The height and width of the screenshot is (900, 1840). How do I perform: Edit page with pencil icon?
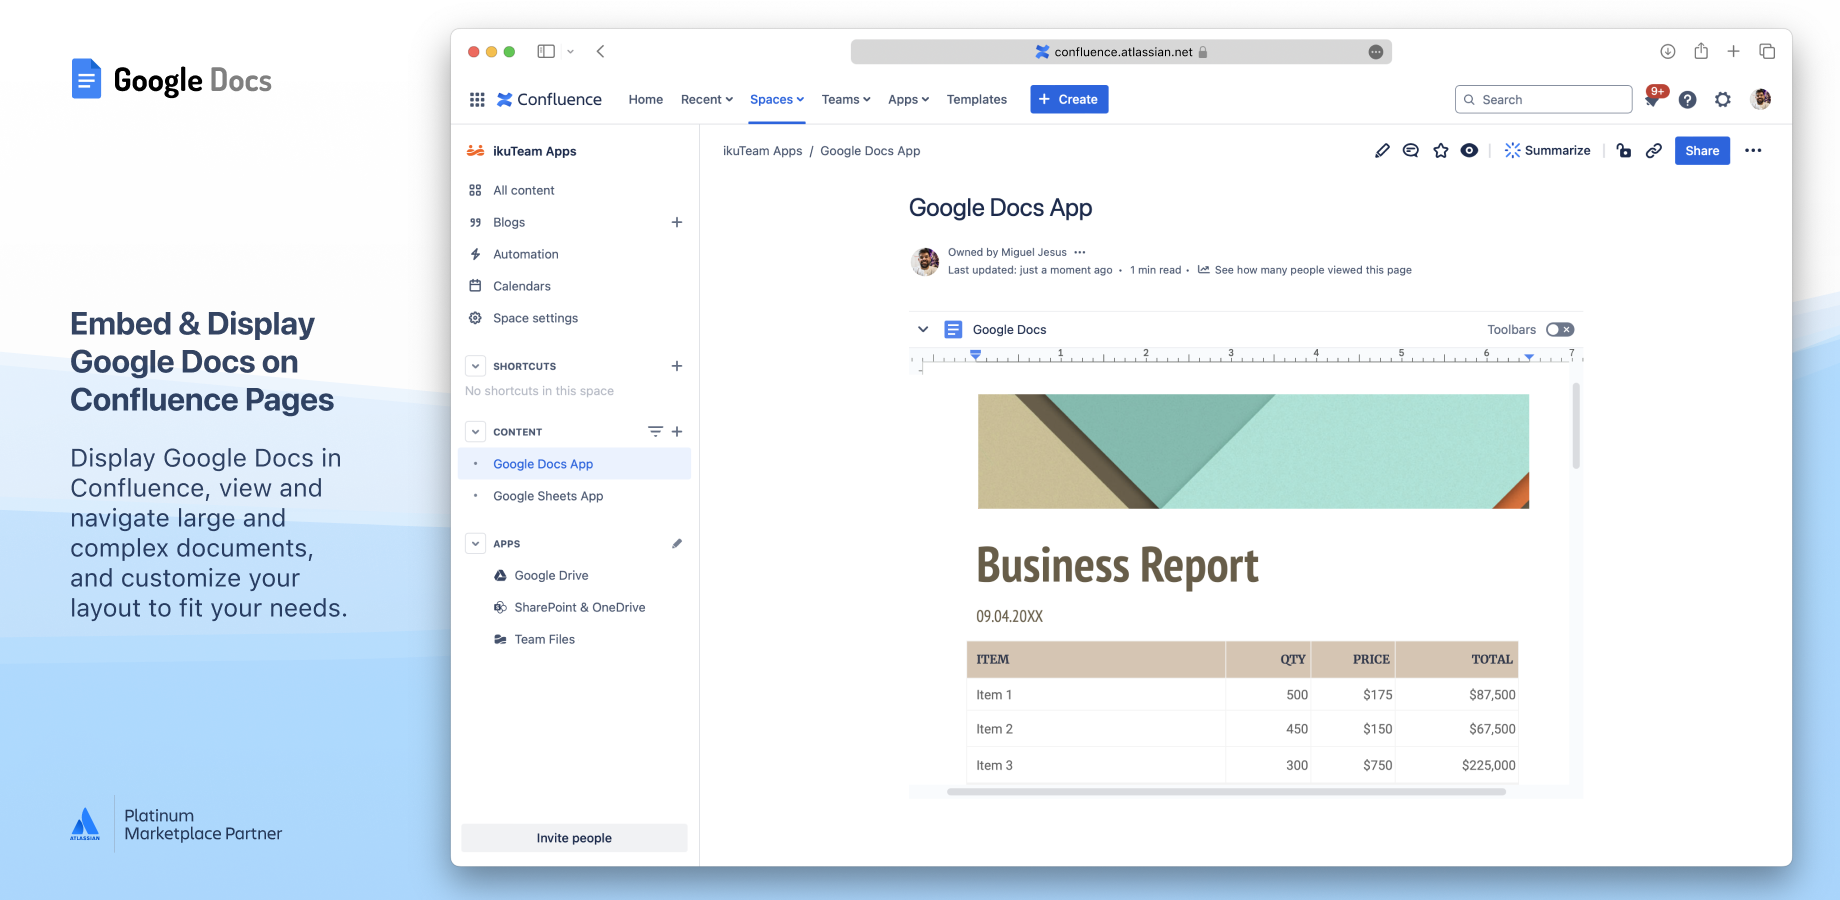click(x=1382, y=151)
